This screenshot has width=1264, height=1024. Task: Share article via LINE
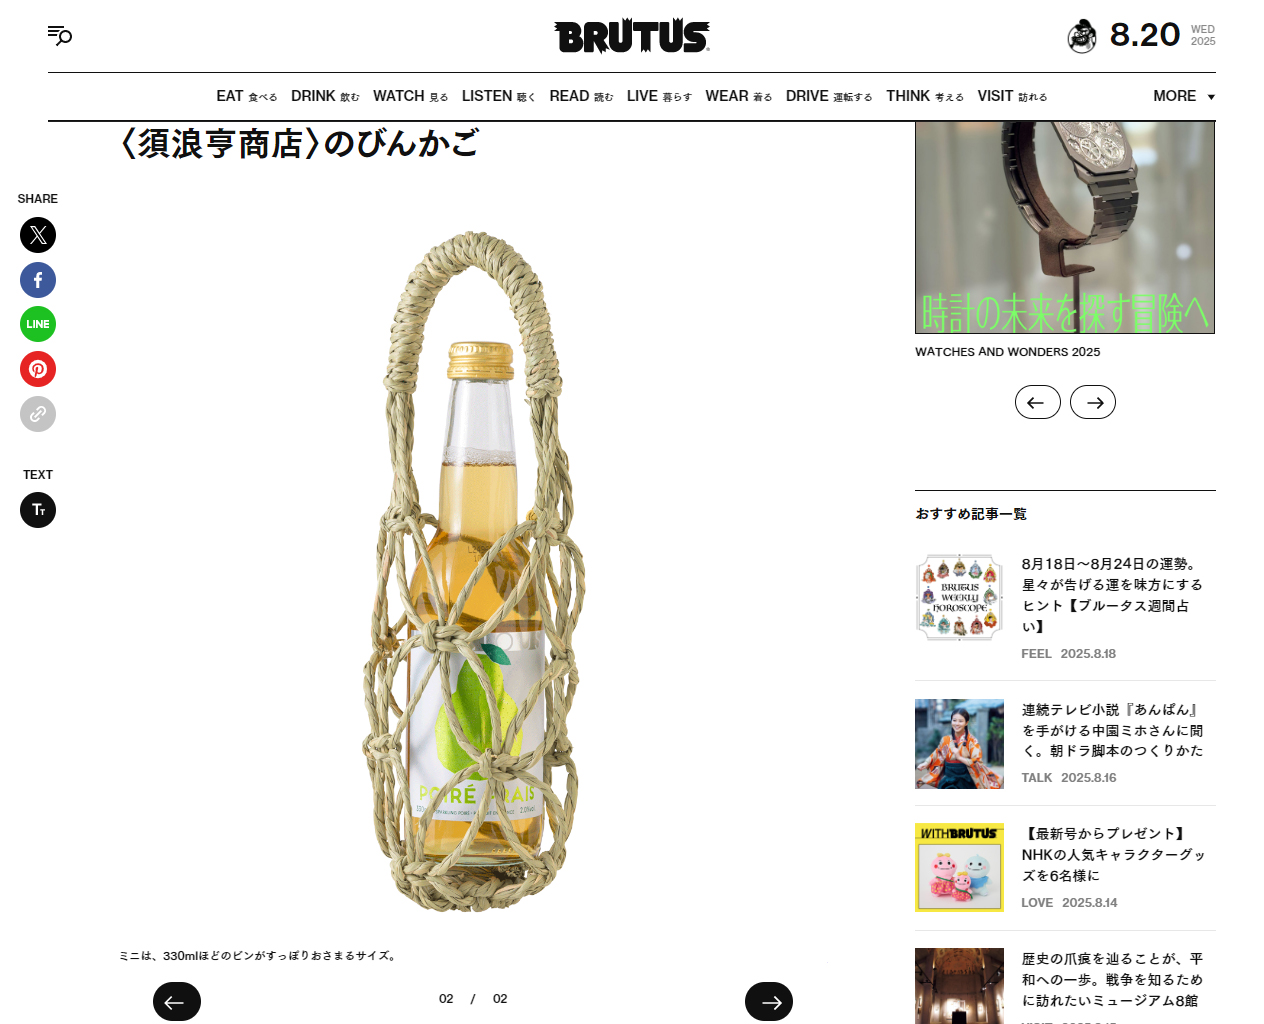pyautogui.click(x=38, y=324)
